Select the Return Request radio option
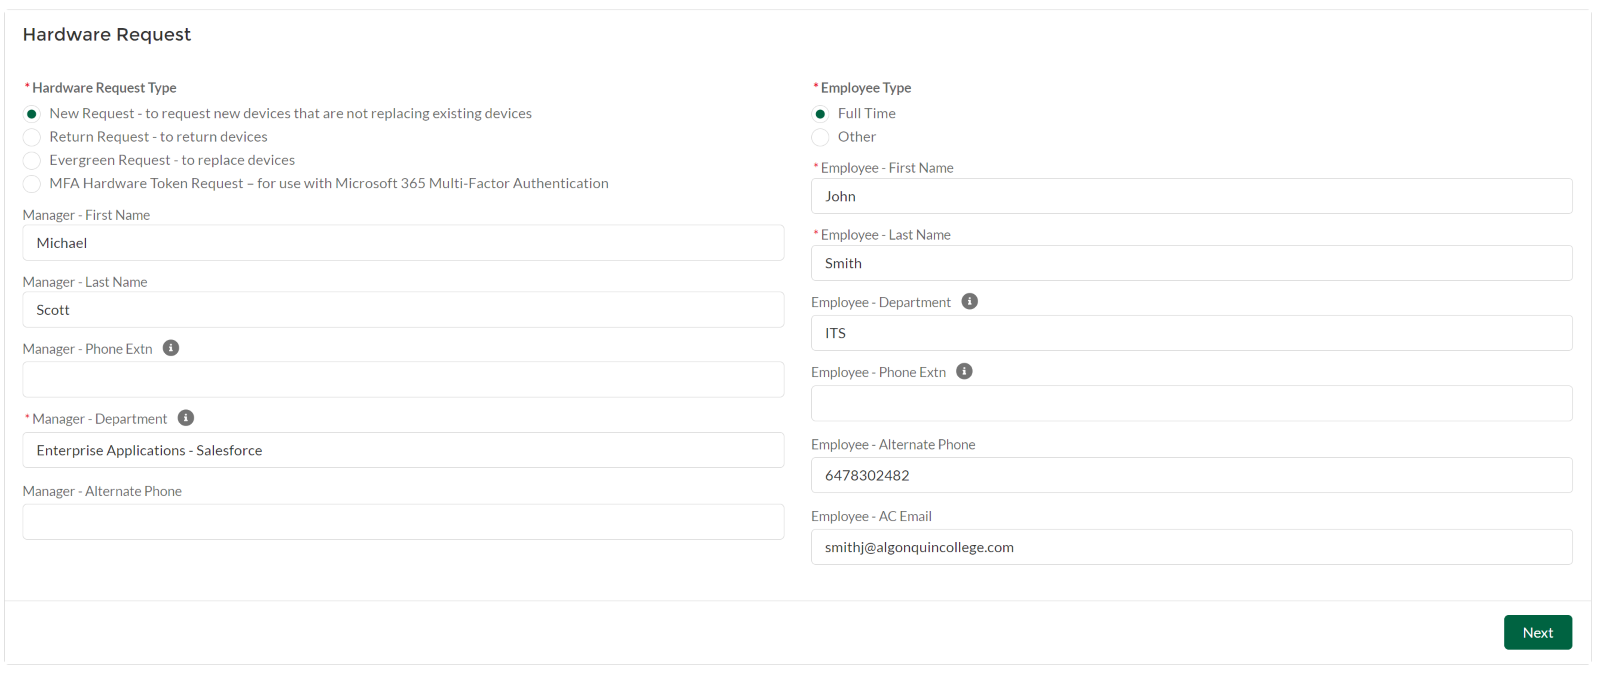The height and width of the screenshot is (673, 1600). (32, 137)
